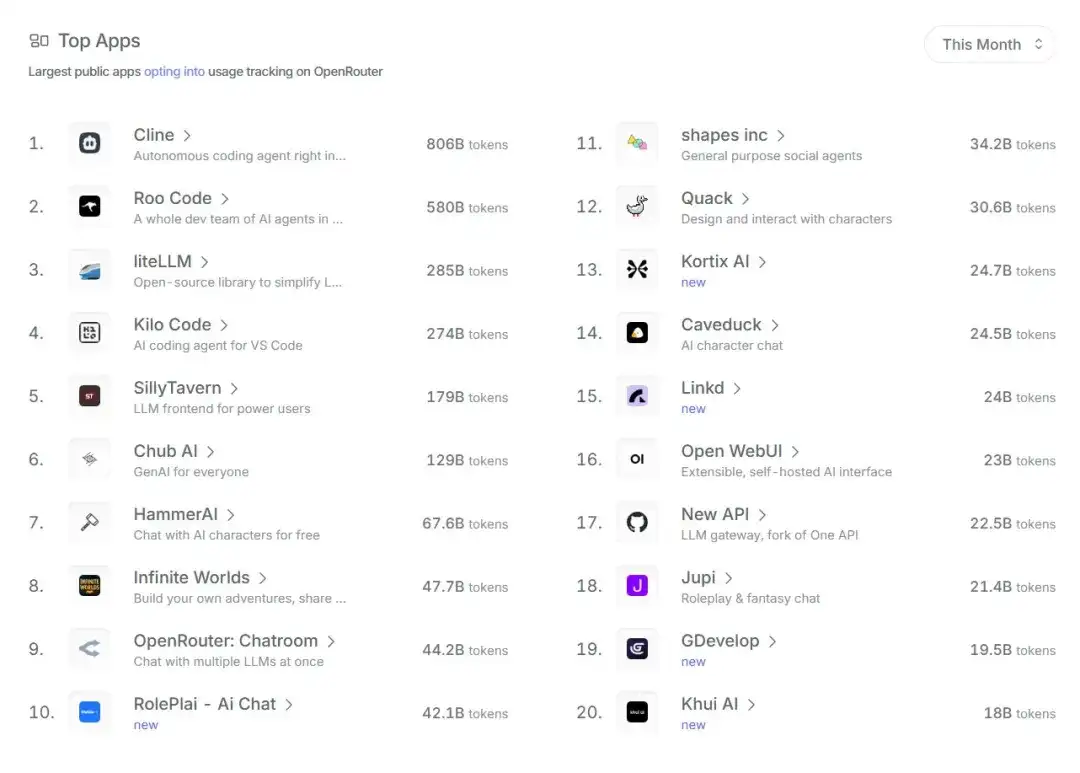Click the chevron beside OpenRouter: Chatroom
The height and width of the screenshot is (773, 1080).
(x=331, y=641)
